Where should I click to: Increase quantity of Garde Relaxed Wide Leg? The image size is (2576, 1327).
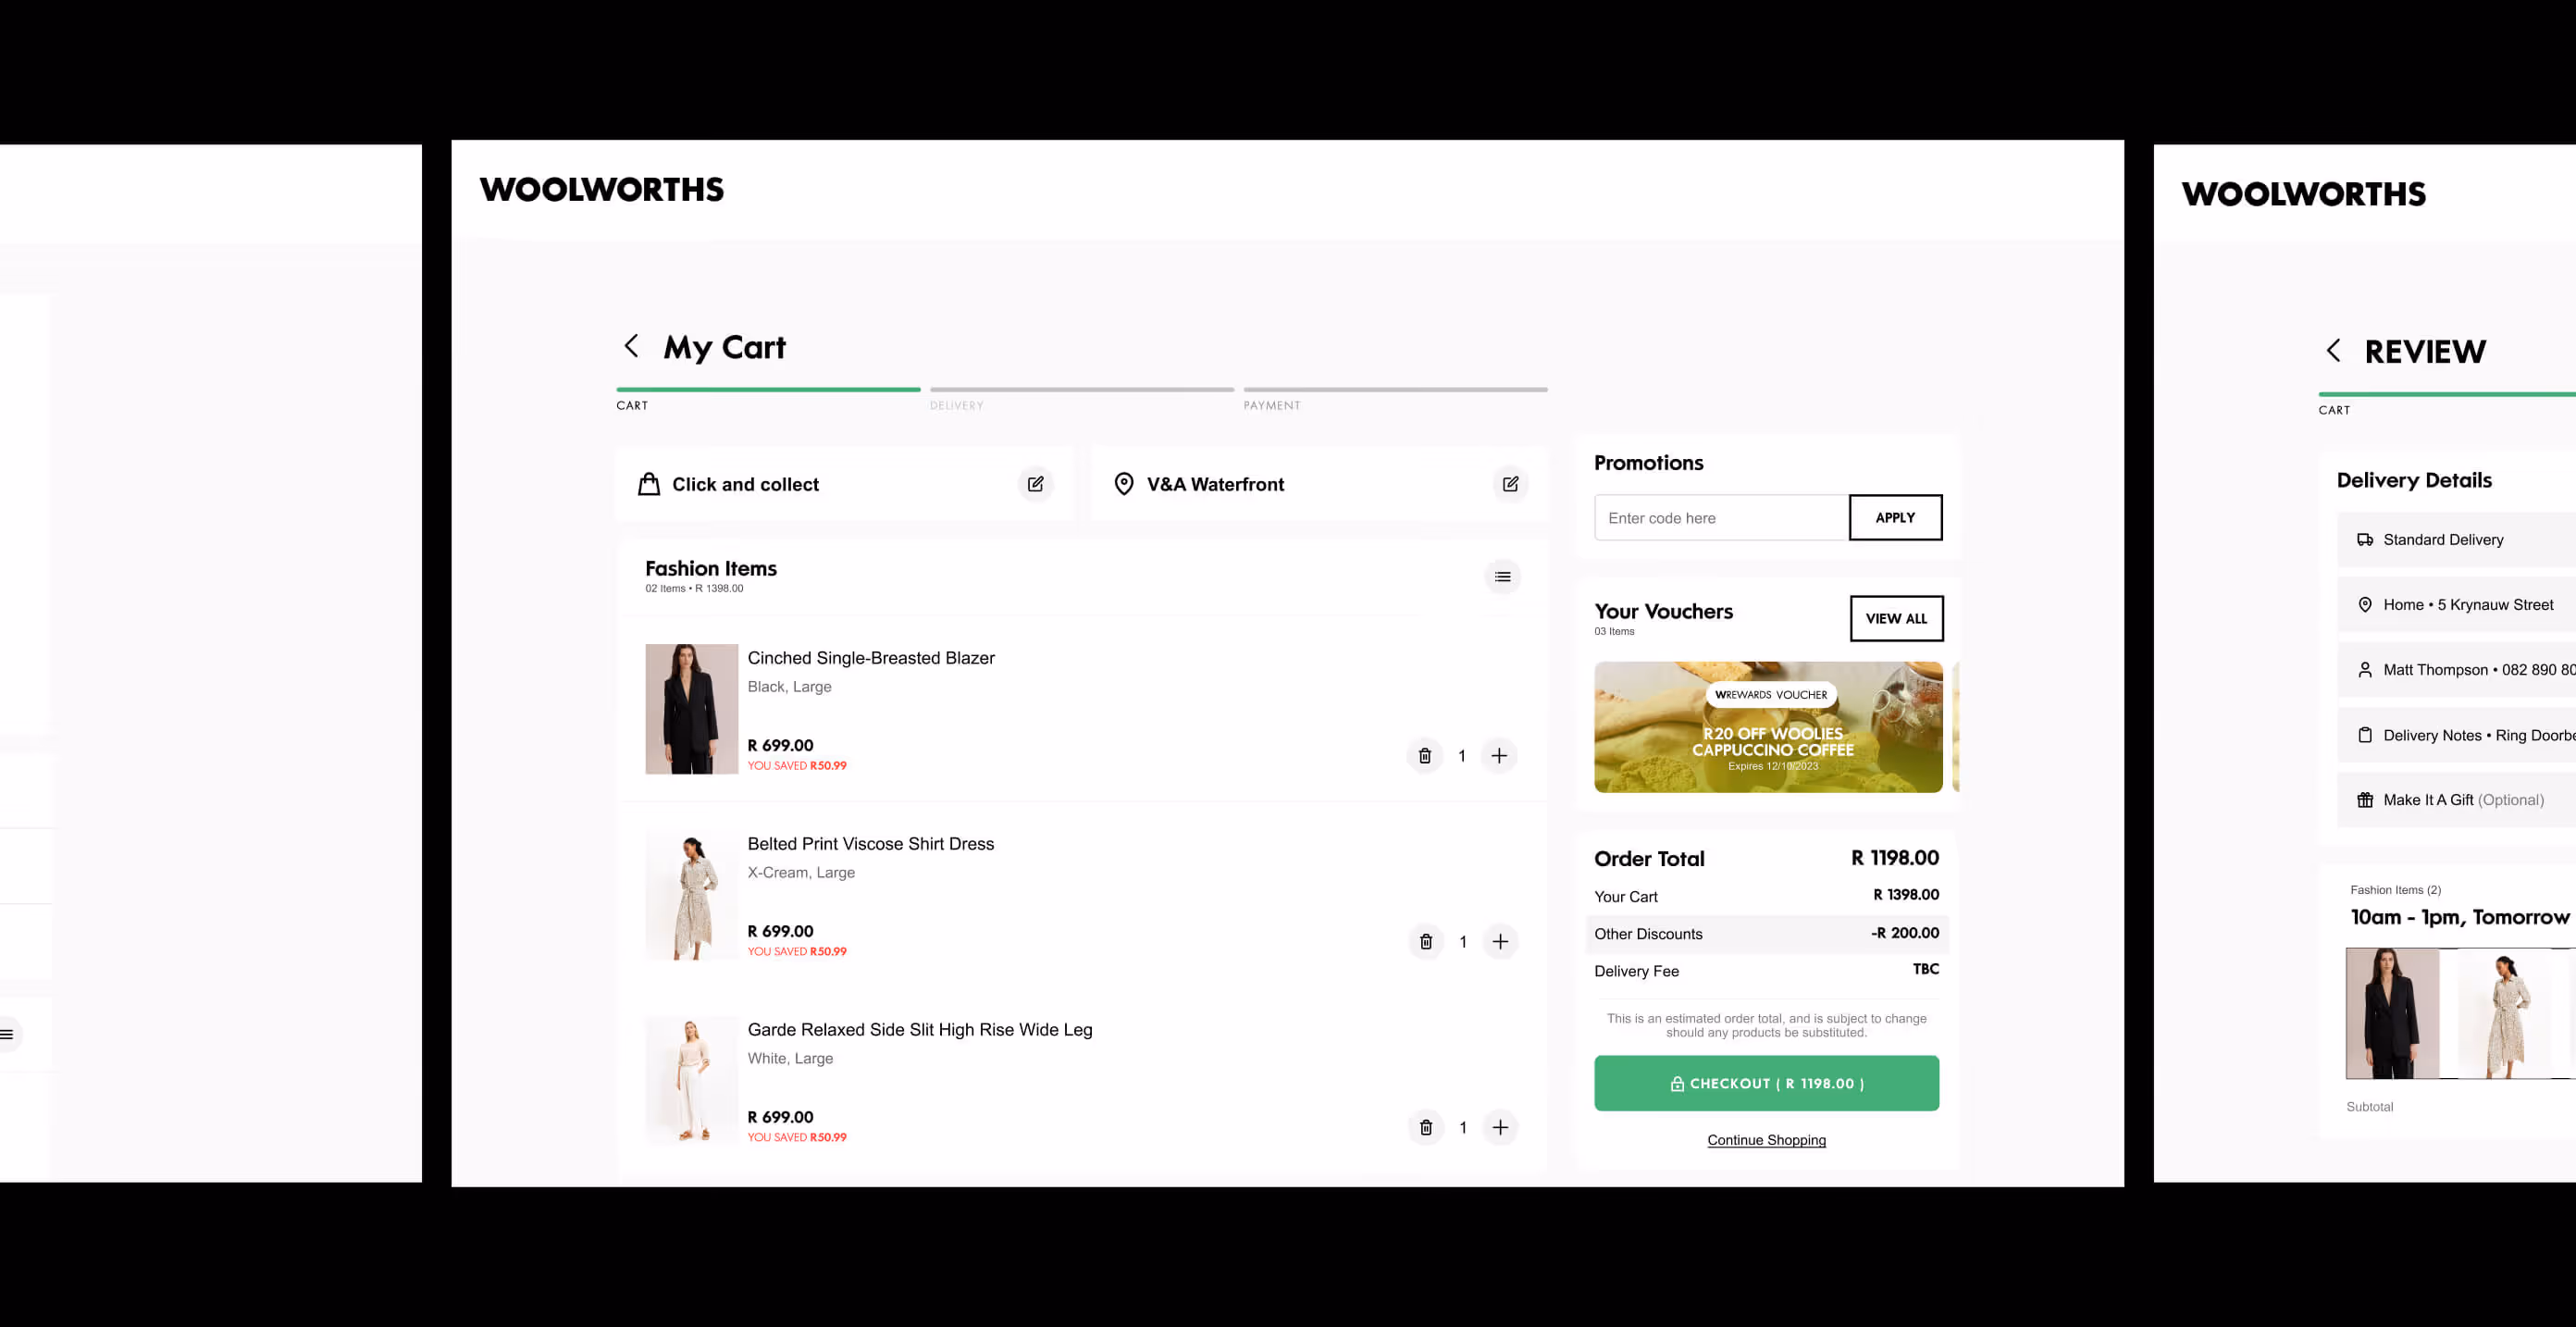(x=1500, y=1128)
